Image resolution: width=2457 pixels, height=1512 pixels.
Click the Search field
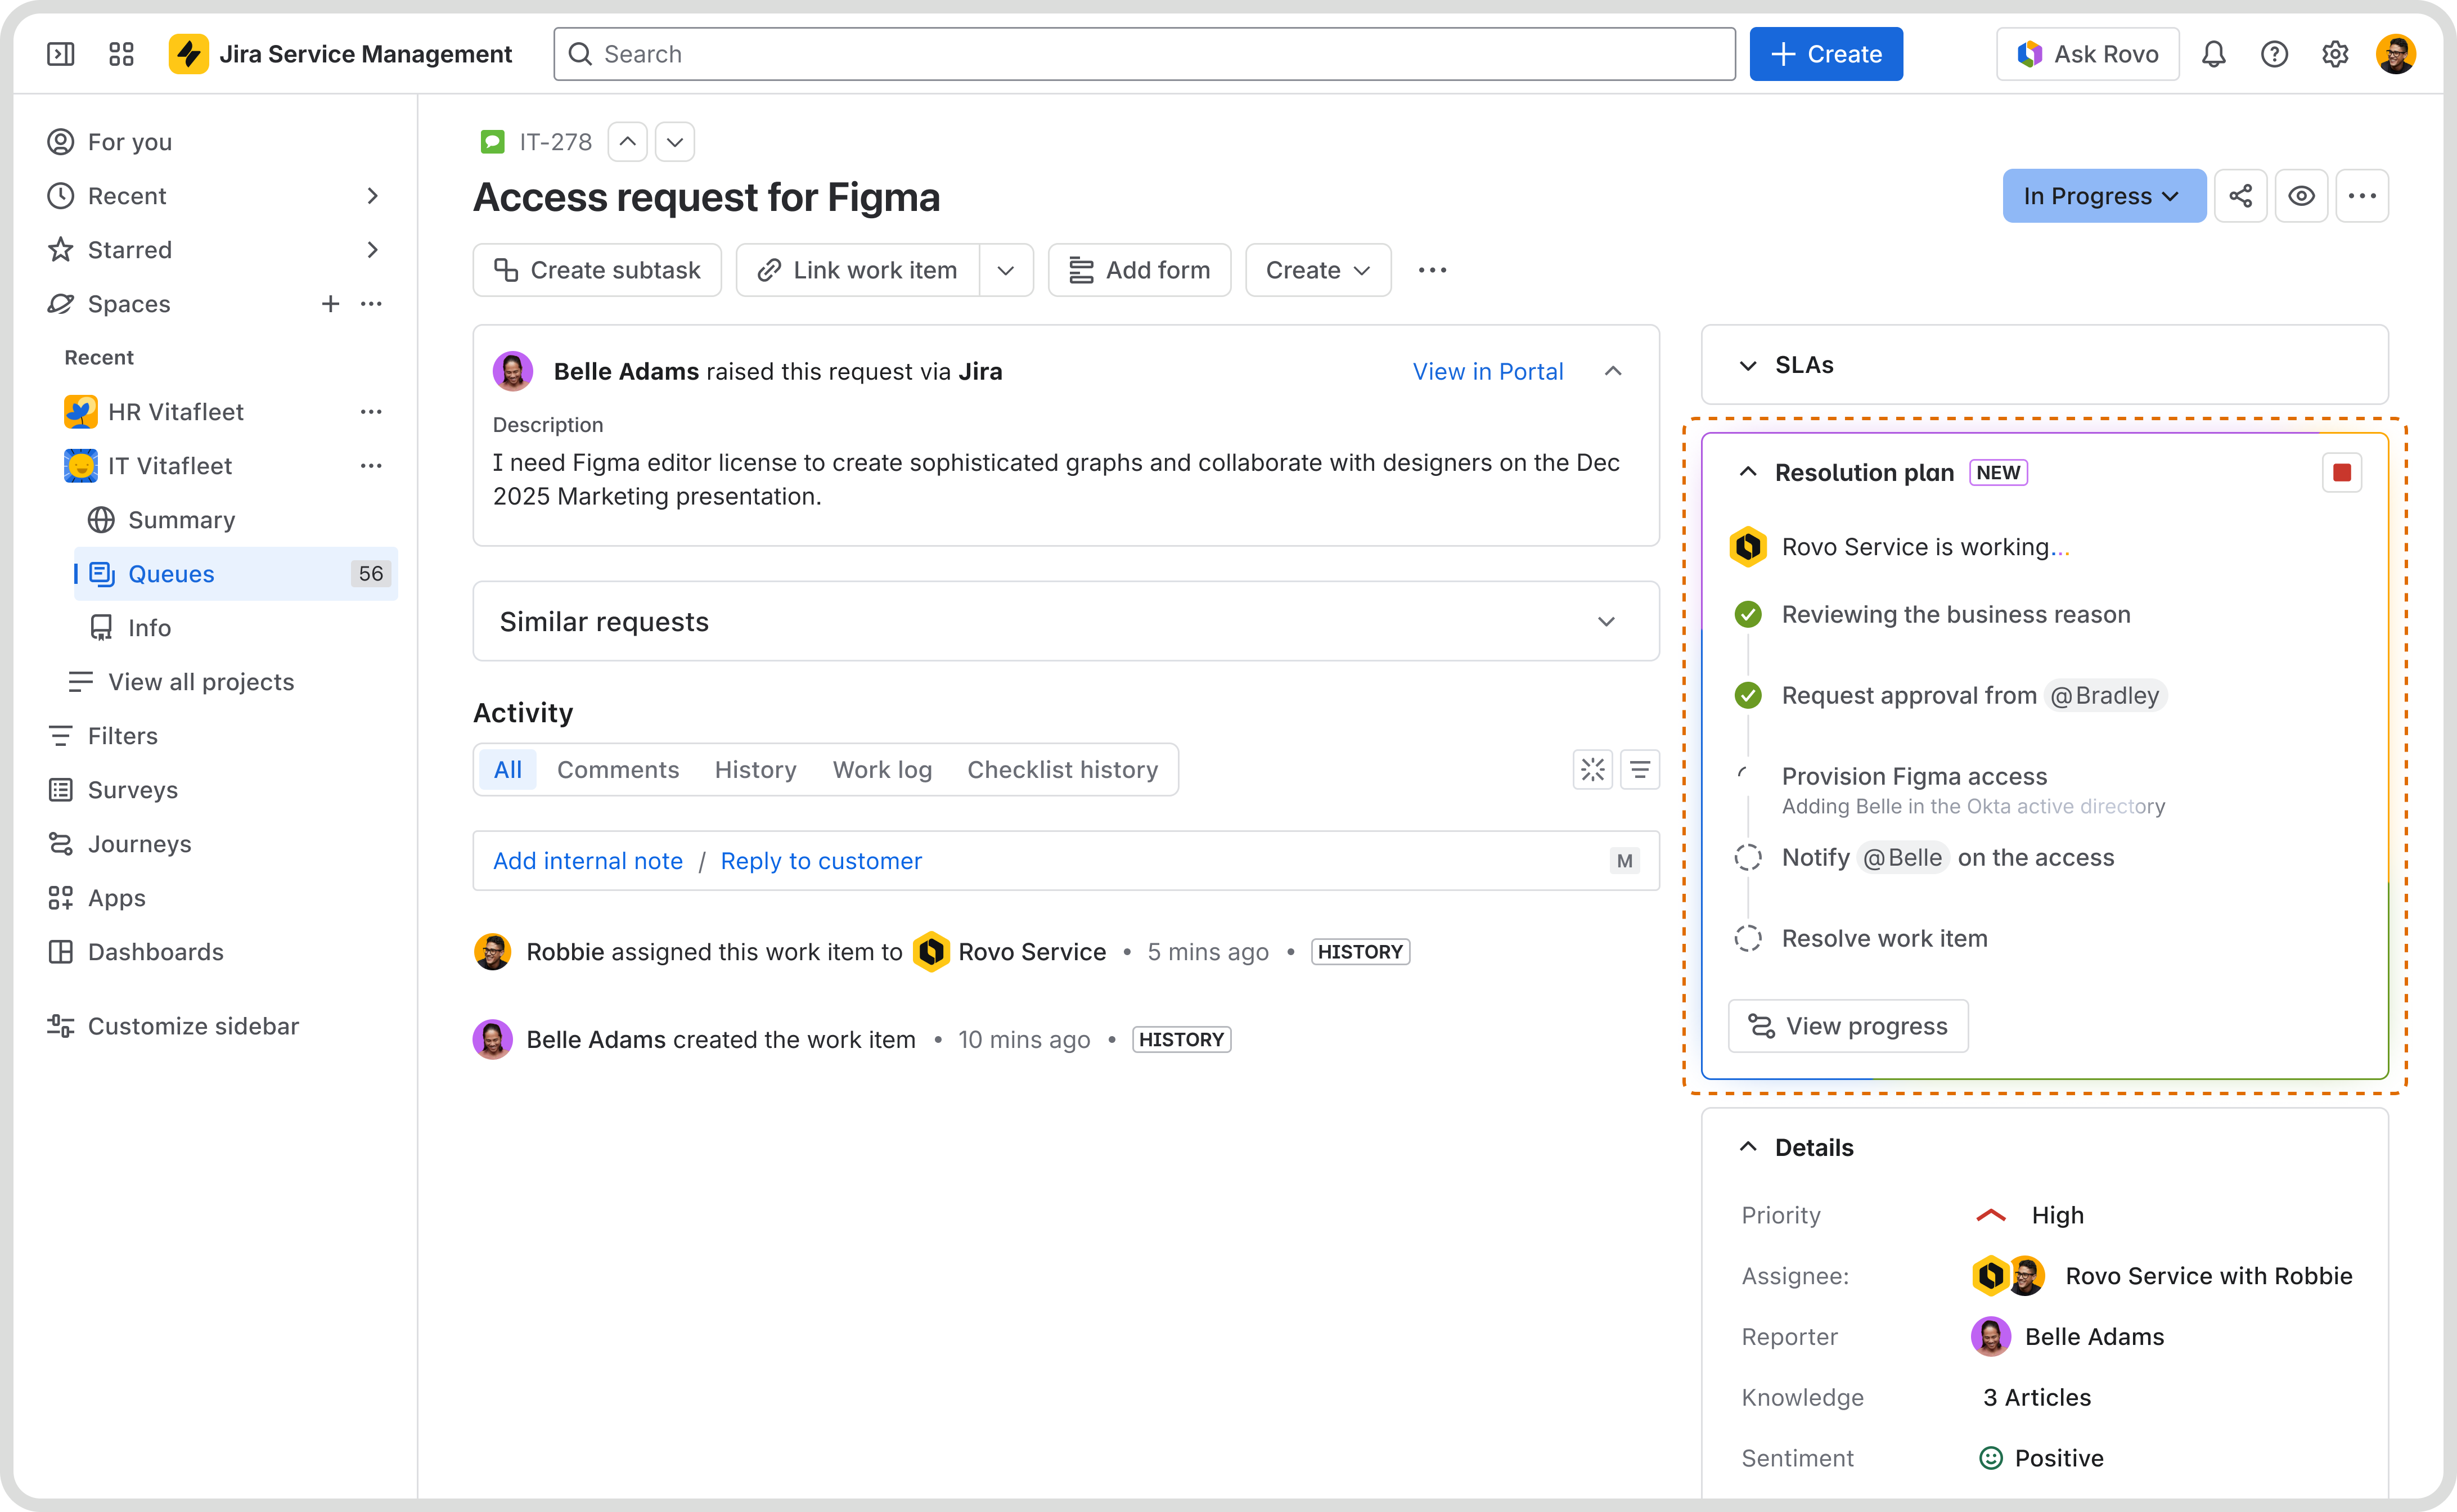coord(1144,54)
